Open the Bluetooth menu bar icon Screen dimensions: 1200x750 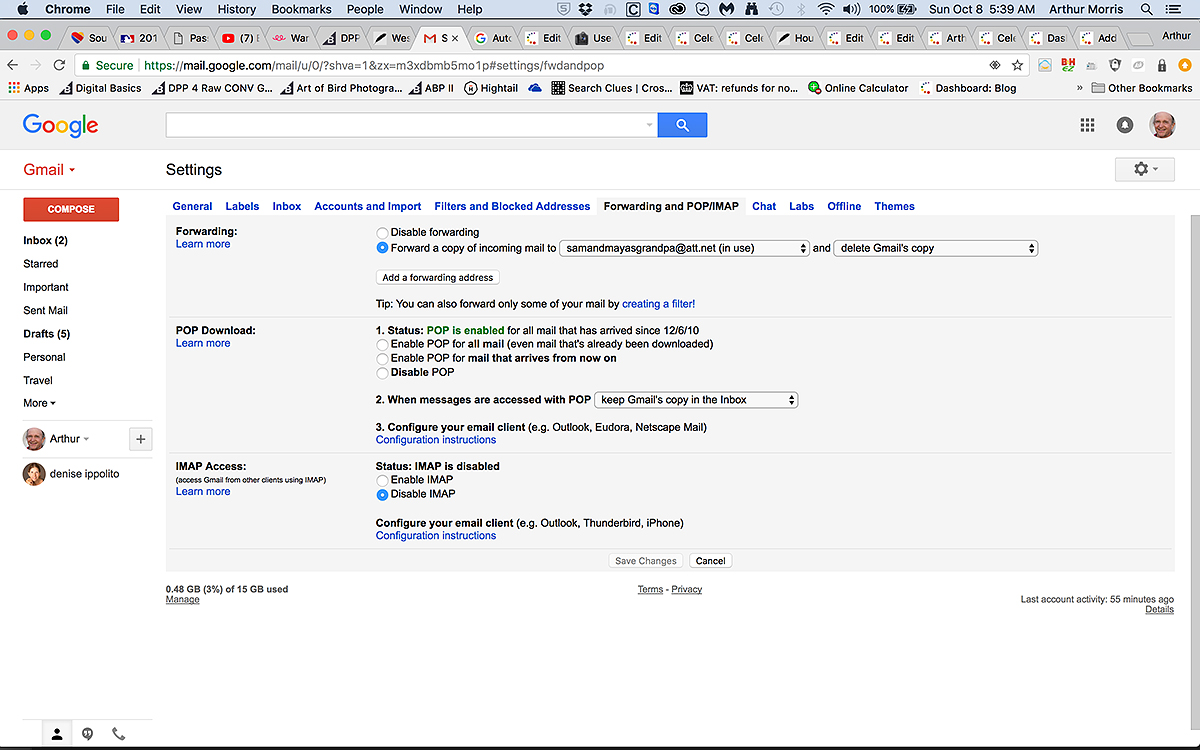pyautogui.click(x=802, y=9)
